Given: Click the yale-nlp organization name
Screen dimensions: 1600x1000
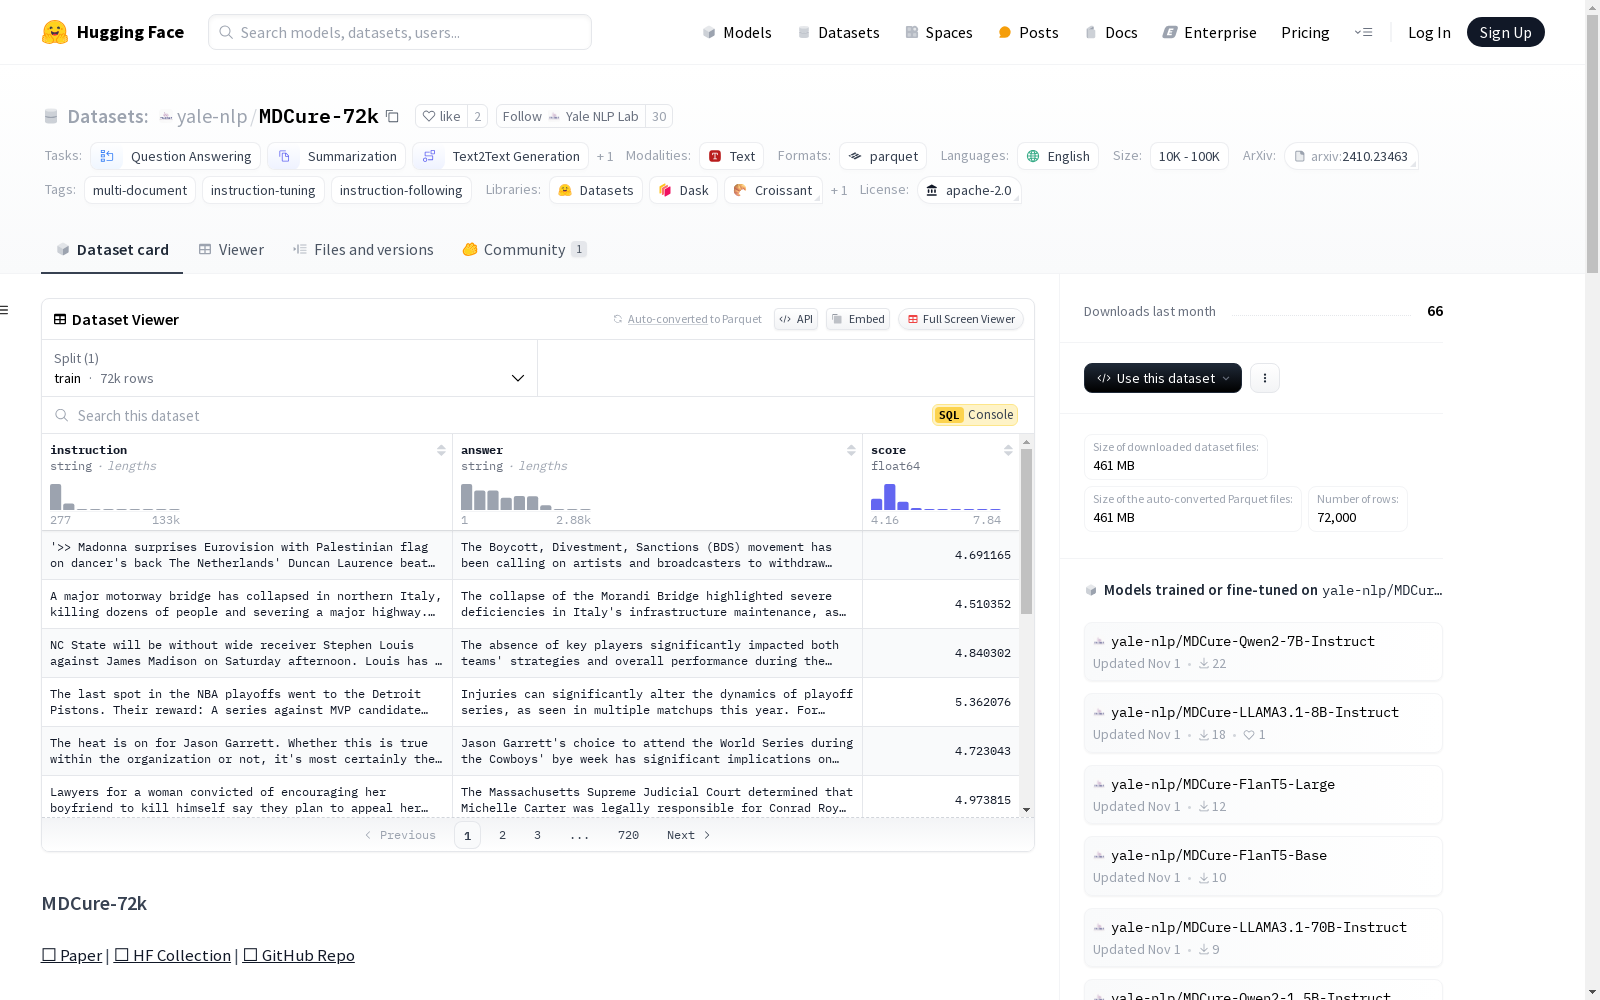Looking at the screenshot, I should point(212,117).
